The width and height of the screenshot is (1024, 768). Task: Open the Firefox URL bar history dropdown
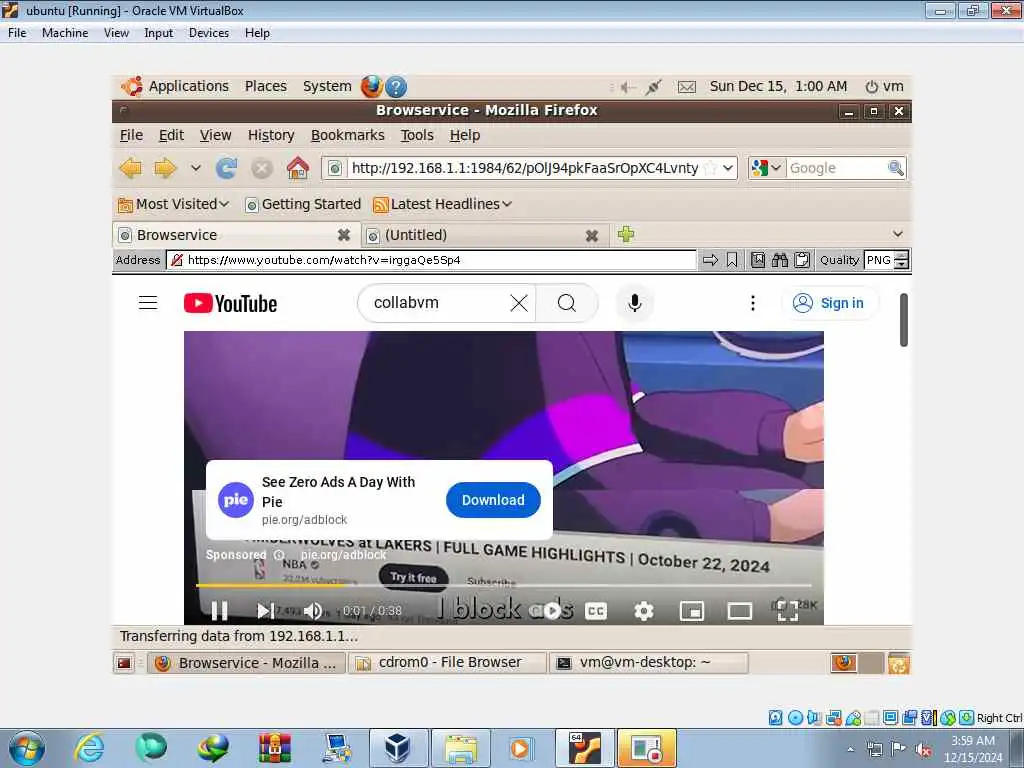[728, 168]
